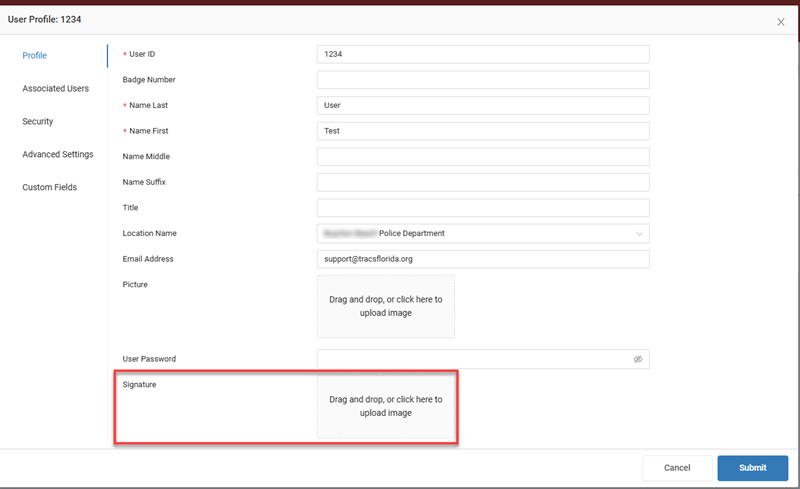The height and width of the screenshot is (489, 800).
Task: Click the Title input field
Action: (483, 208)
